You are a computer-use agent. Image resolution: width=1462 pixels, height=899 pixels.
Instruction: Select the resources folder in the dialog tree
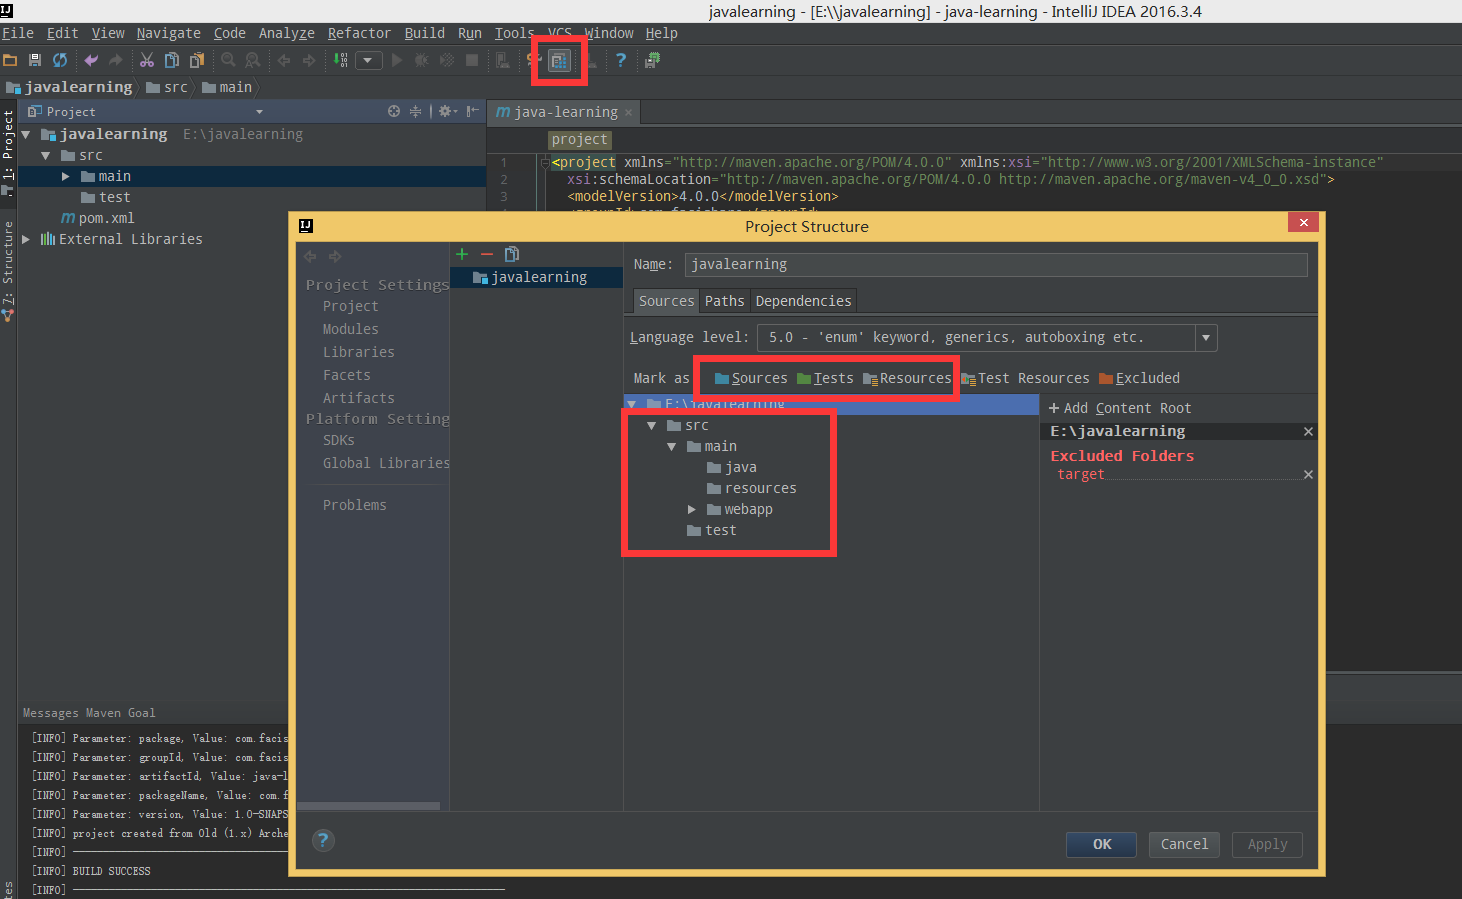click(751, 489)
